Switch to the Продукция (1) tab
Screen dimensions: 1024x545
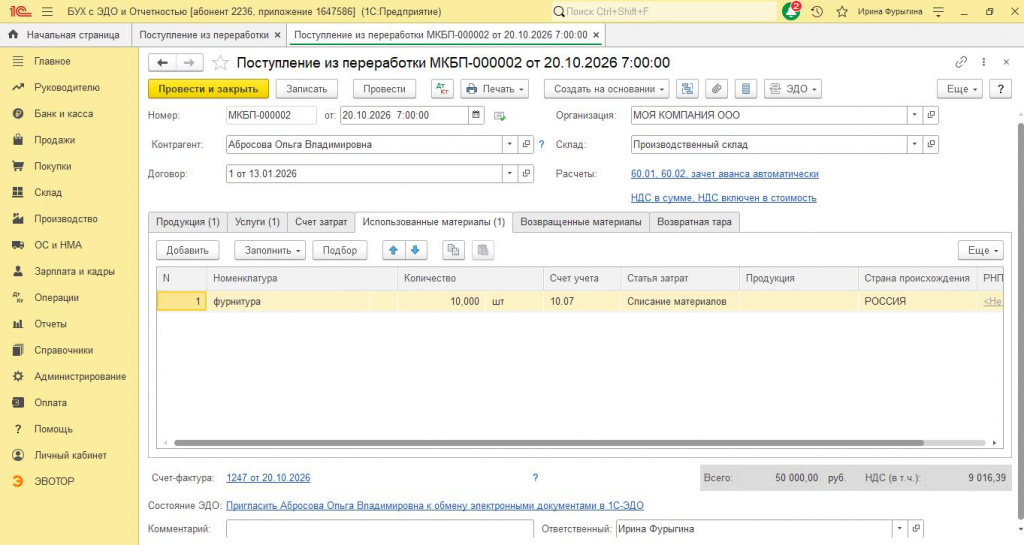pyautogui.click(x=187, y=222)
